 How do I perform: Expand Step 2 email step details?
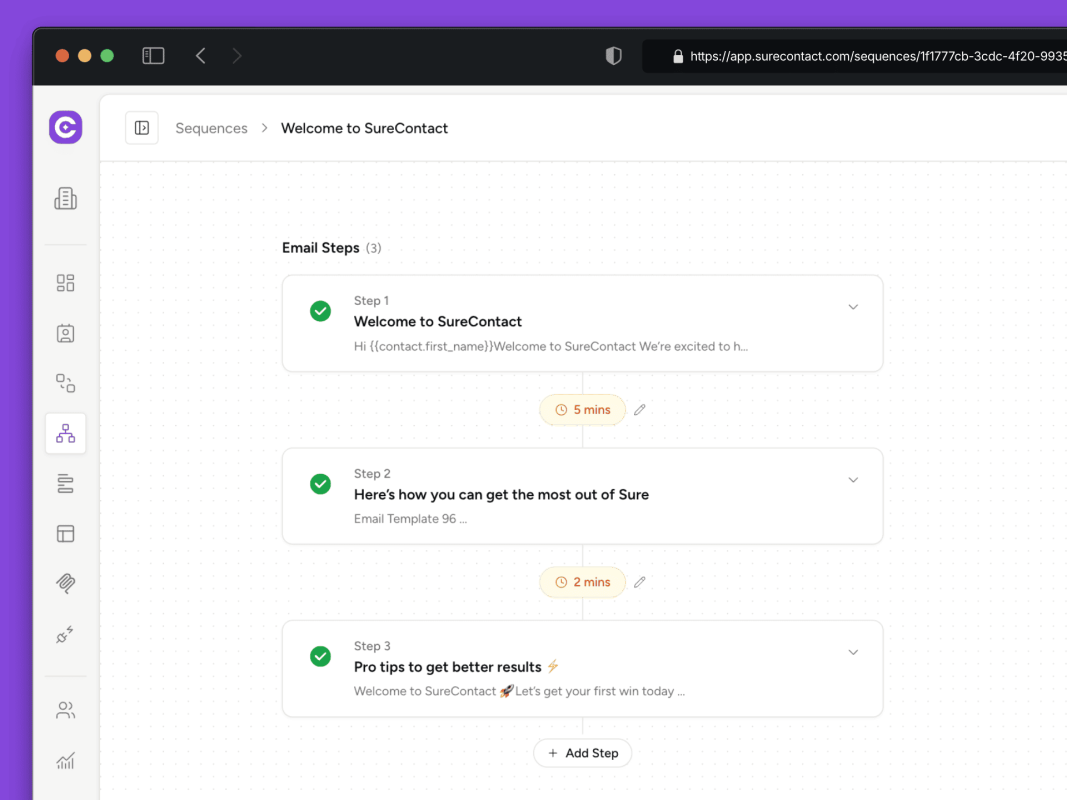[x=853, y=479]
